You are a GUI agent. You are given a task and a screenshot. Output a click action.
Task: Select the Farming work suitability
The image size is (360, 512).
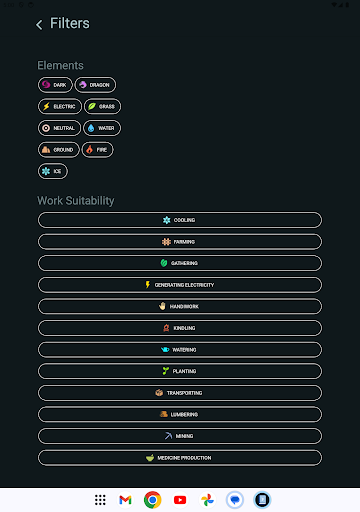pos(180,242)
